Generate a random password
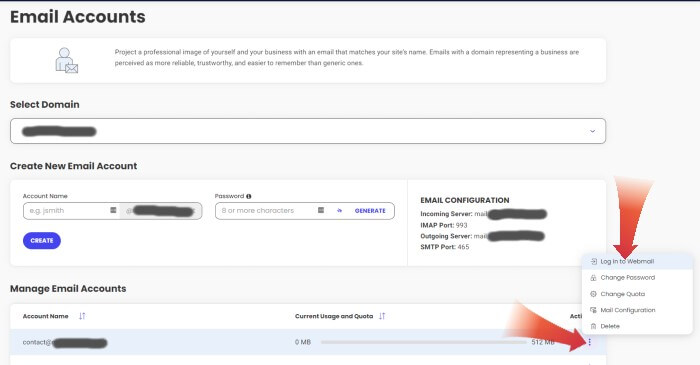The width and height of the screenshot is (700, 365). coord(370,211)
